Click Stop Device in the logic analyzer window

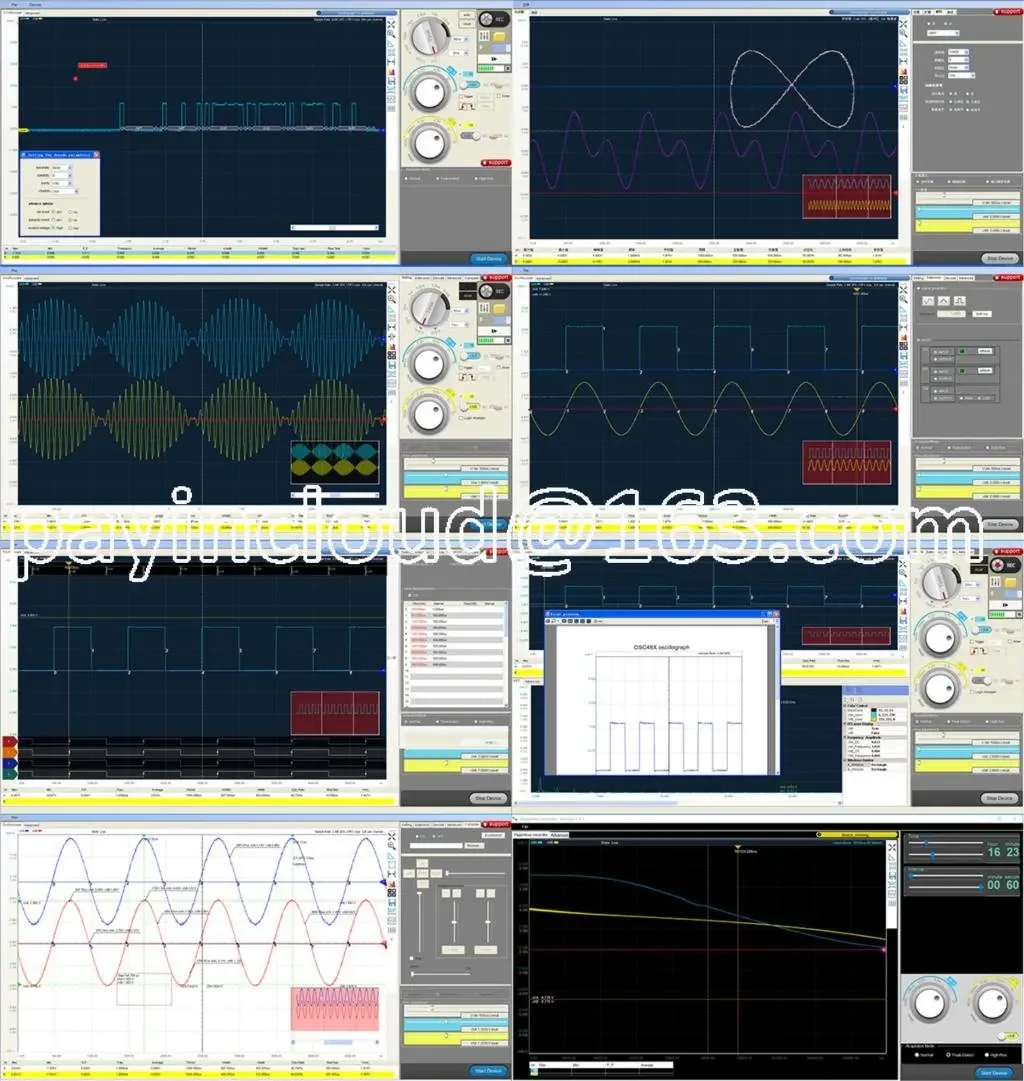489,798
